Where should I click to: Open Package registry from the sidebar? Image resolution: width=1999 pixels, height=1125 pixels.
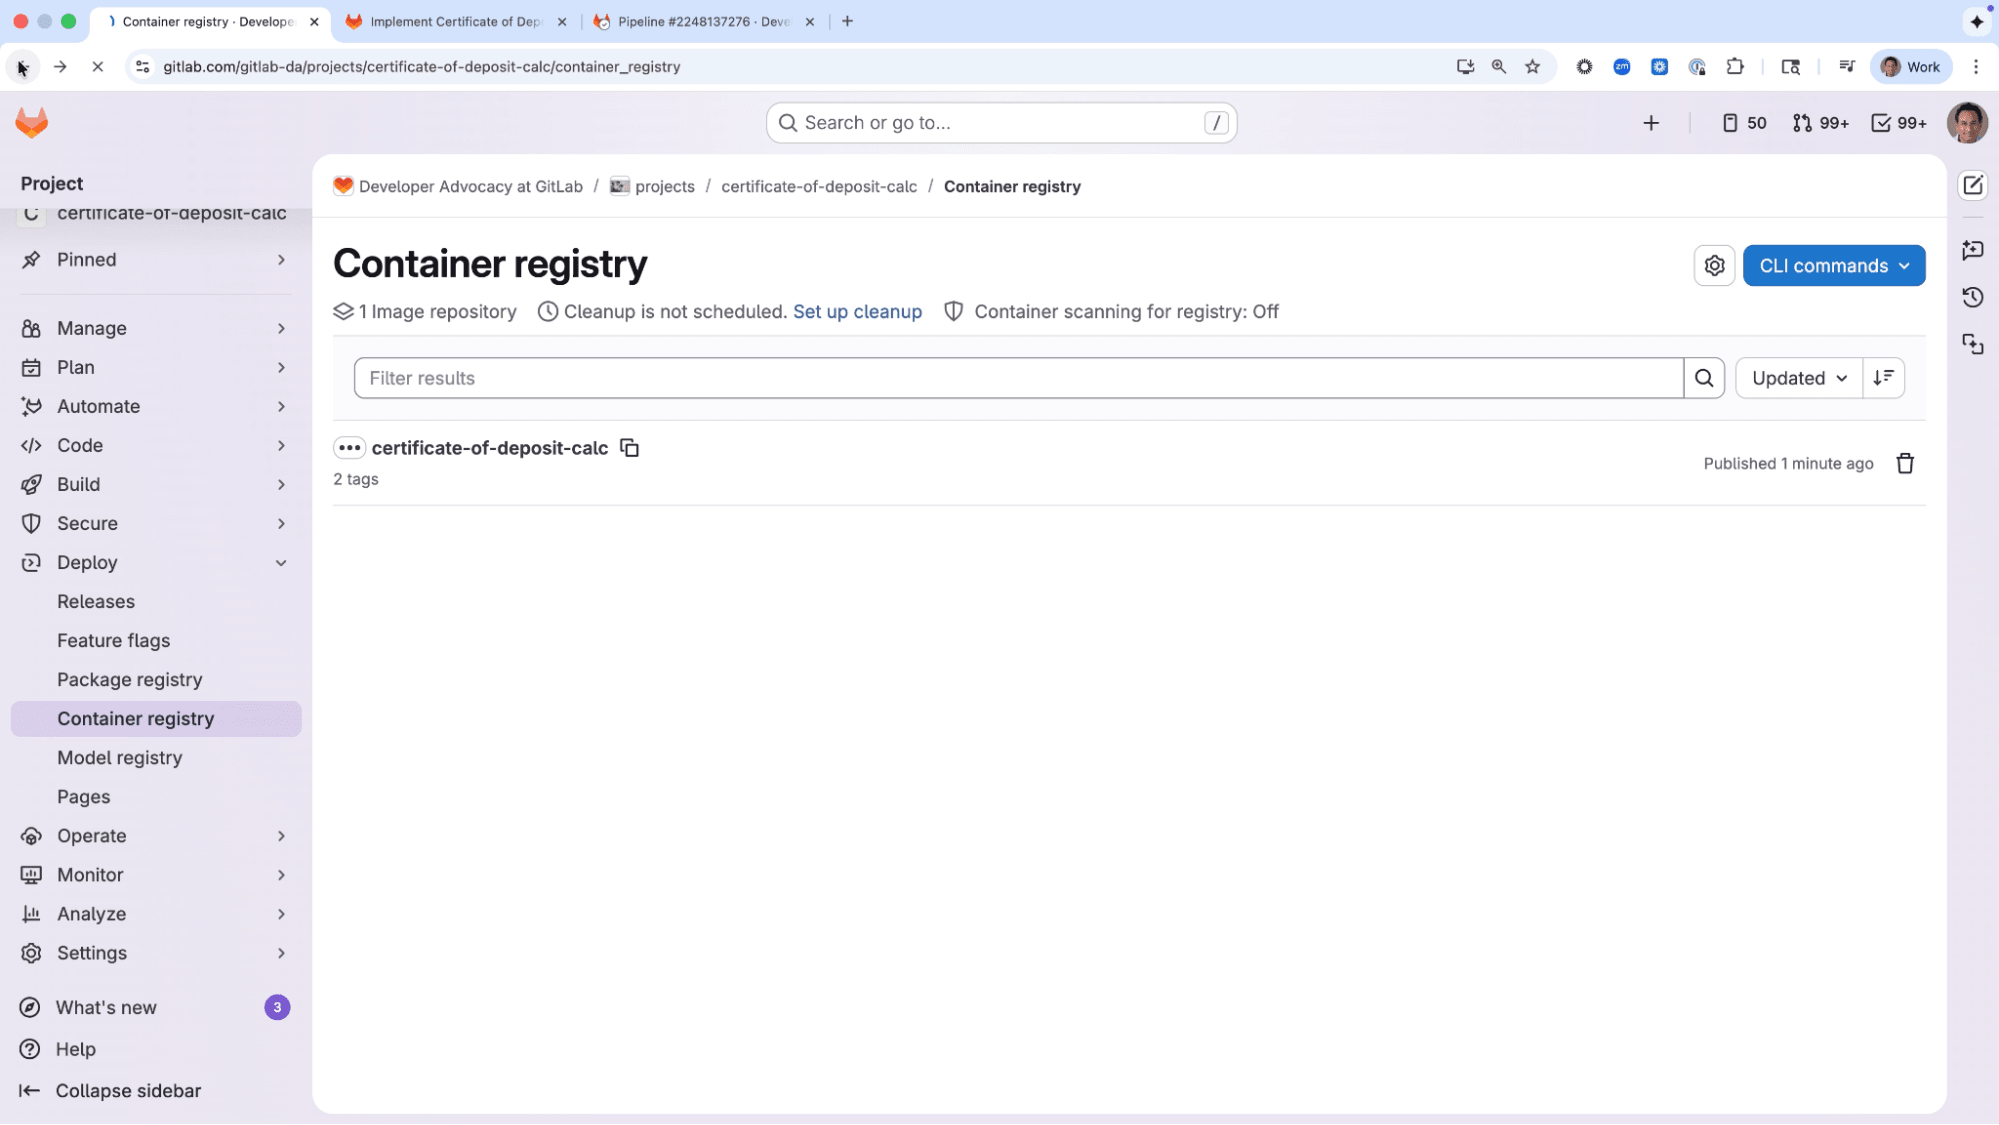pos(130,679)
